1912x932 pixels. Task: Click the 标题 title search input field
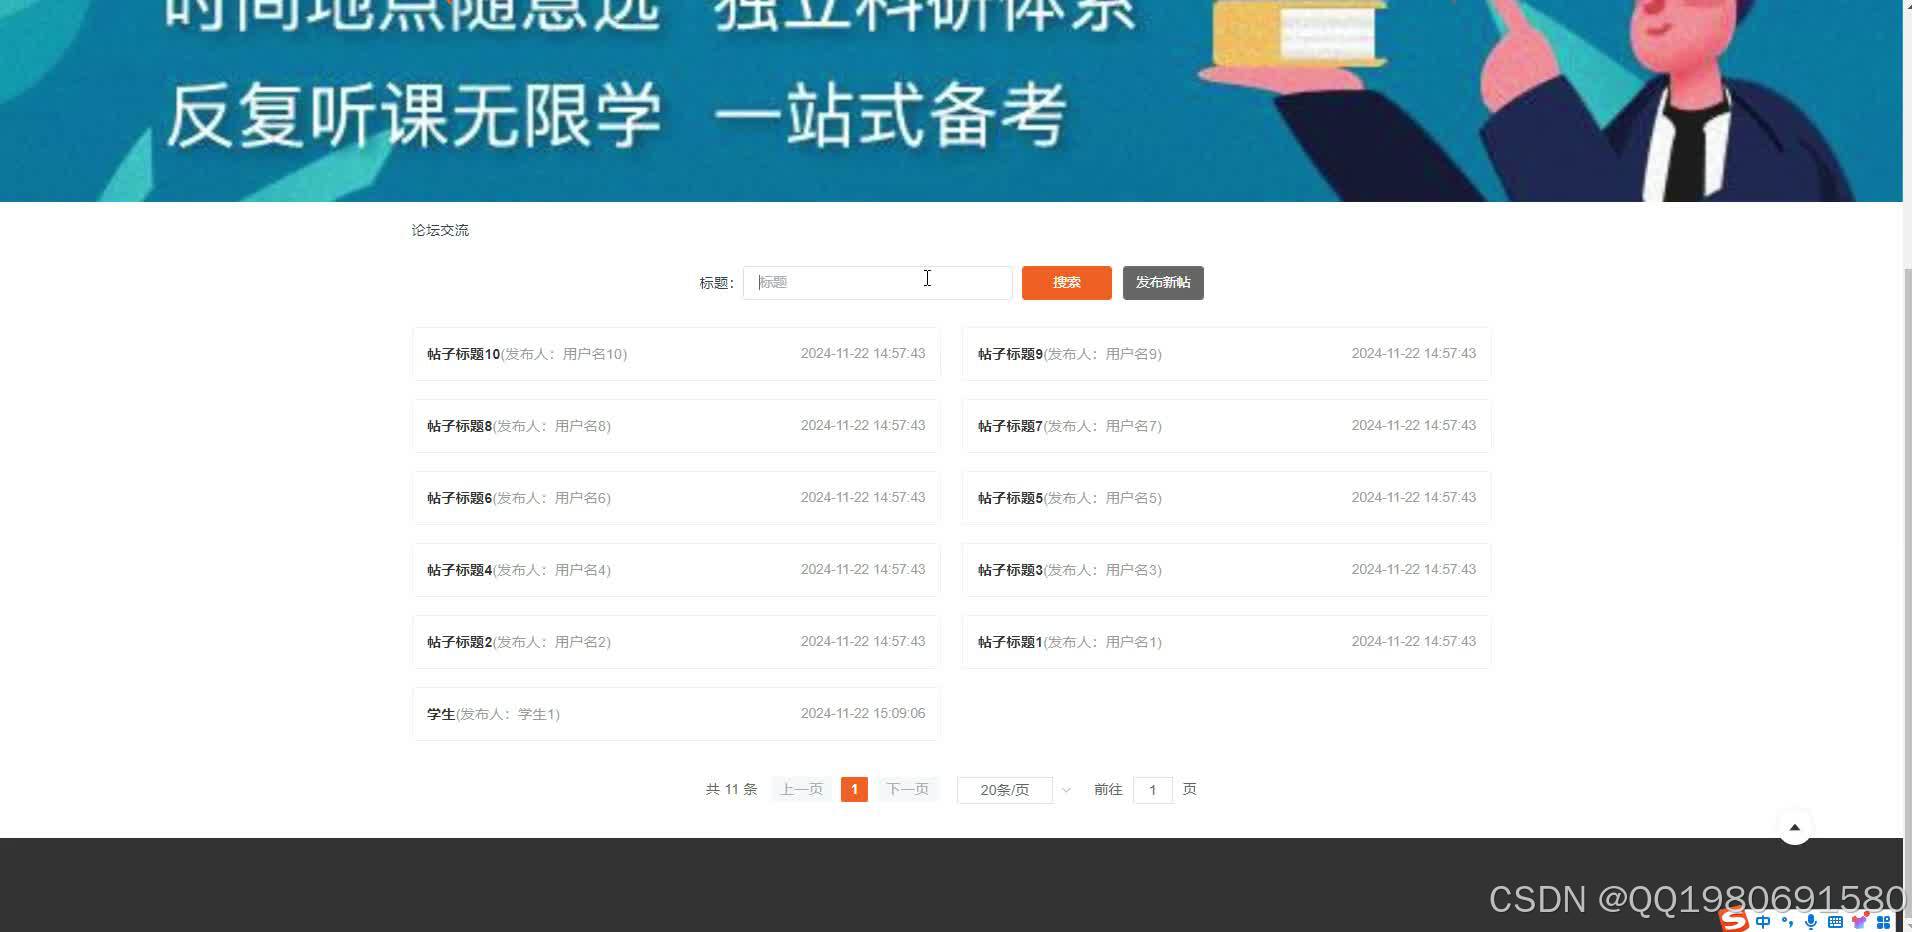876,282
